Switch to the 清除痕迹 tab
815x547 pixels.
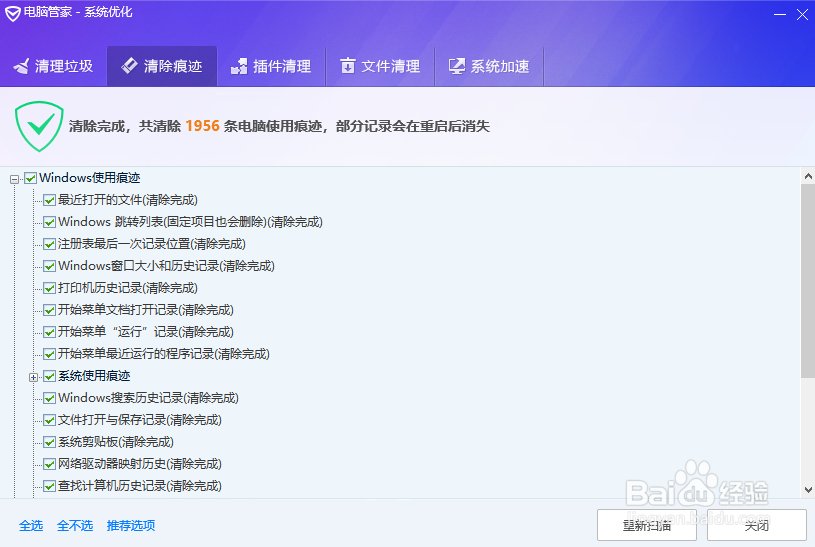[x=162, y=66]
